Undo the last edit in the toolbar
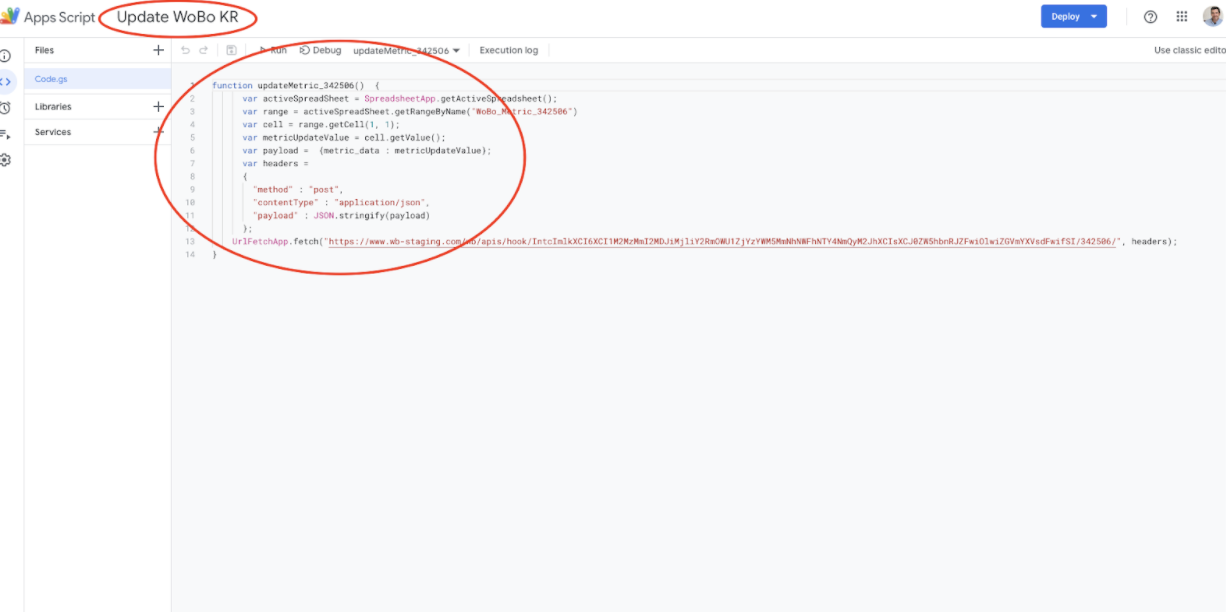1226x612 pixels. click(185, 50)
